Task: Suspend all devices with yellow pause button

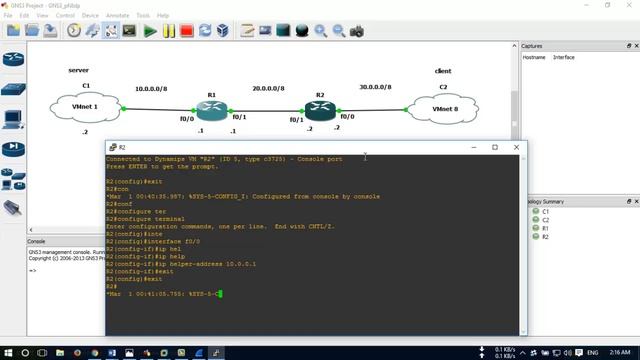Action: click(x=169, y=31)
